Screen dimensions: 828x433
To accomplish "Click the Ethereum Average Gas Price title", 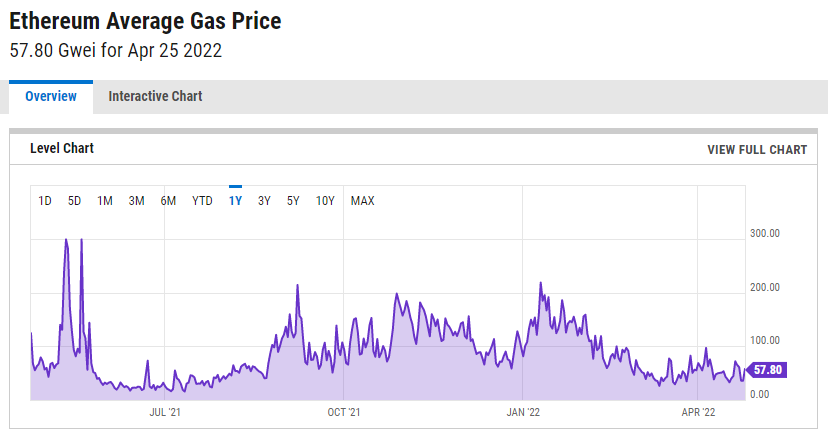I will [145, 22].
